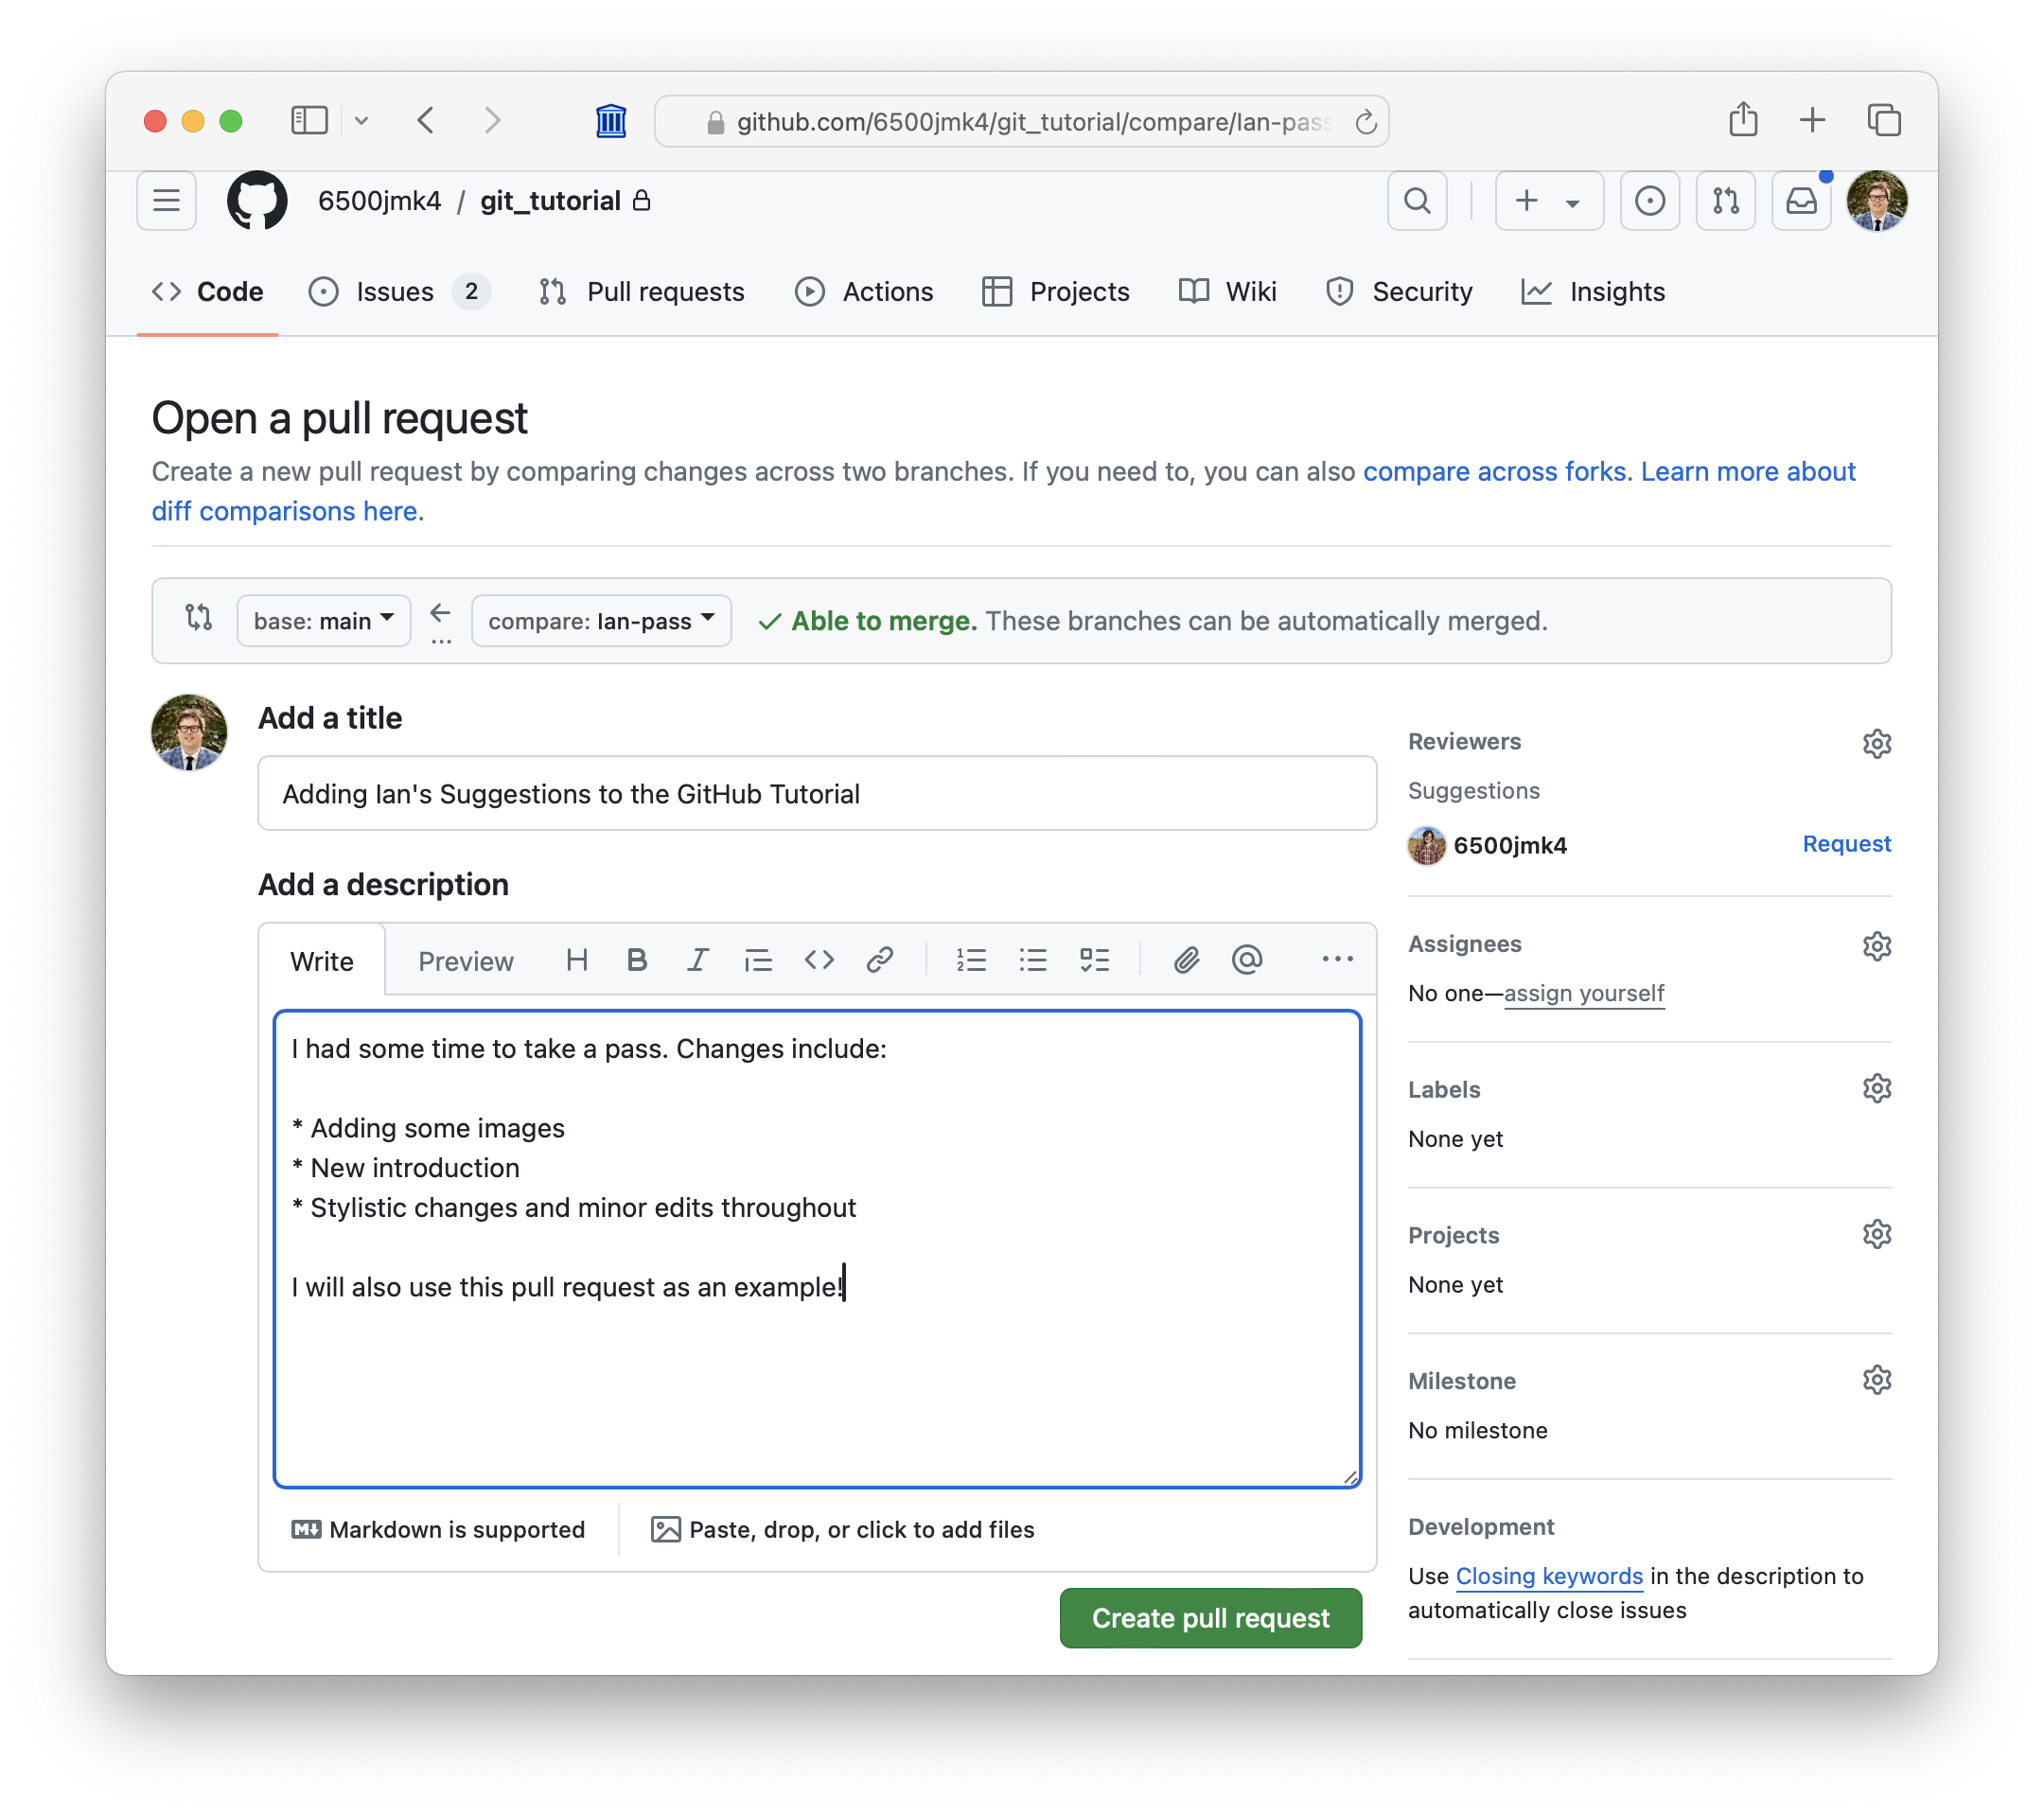The width and height of the screenshot is (2044, 1815).
Task: Insert a quote block
Action: [x=758, y=961]
